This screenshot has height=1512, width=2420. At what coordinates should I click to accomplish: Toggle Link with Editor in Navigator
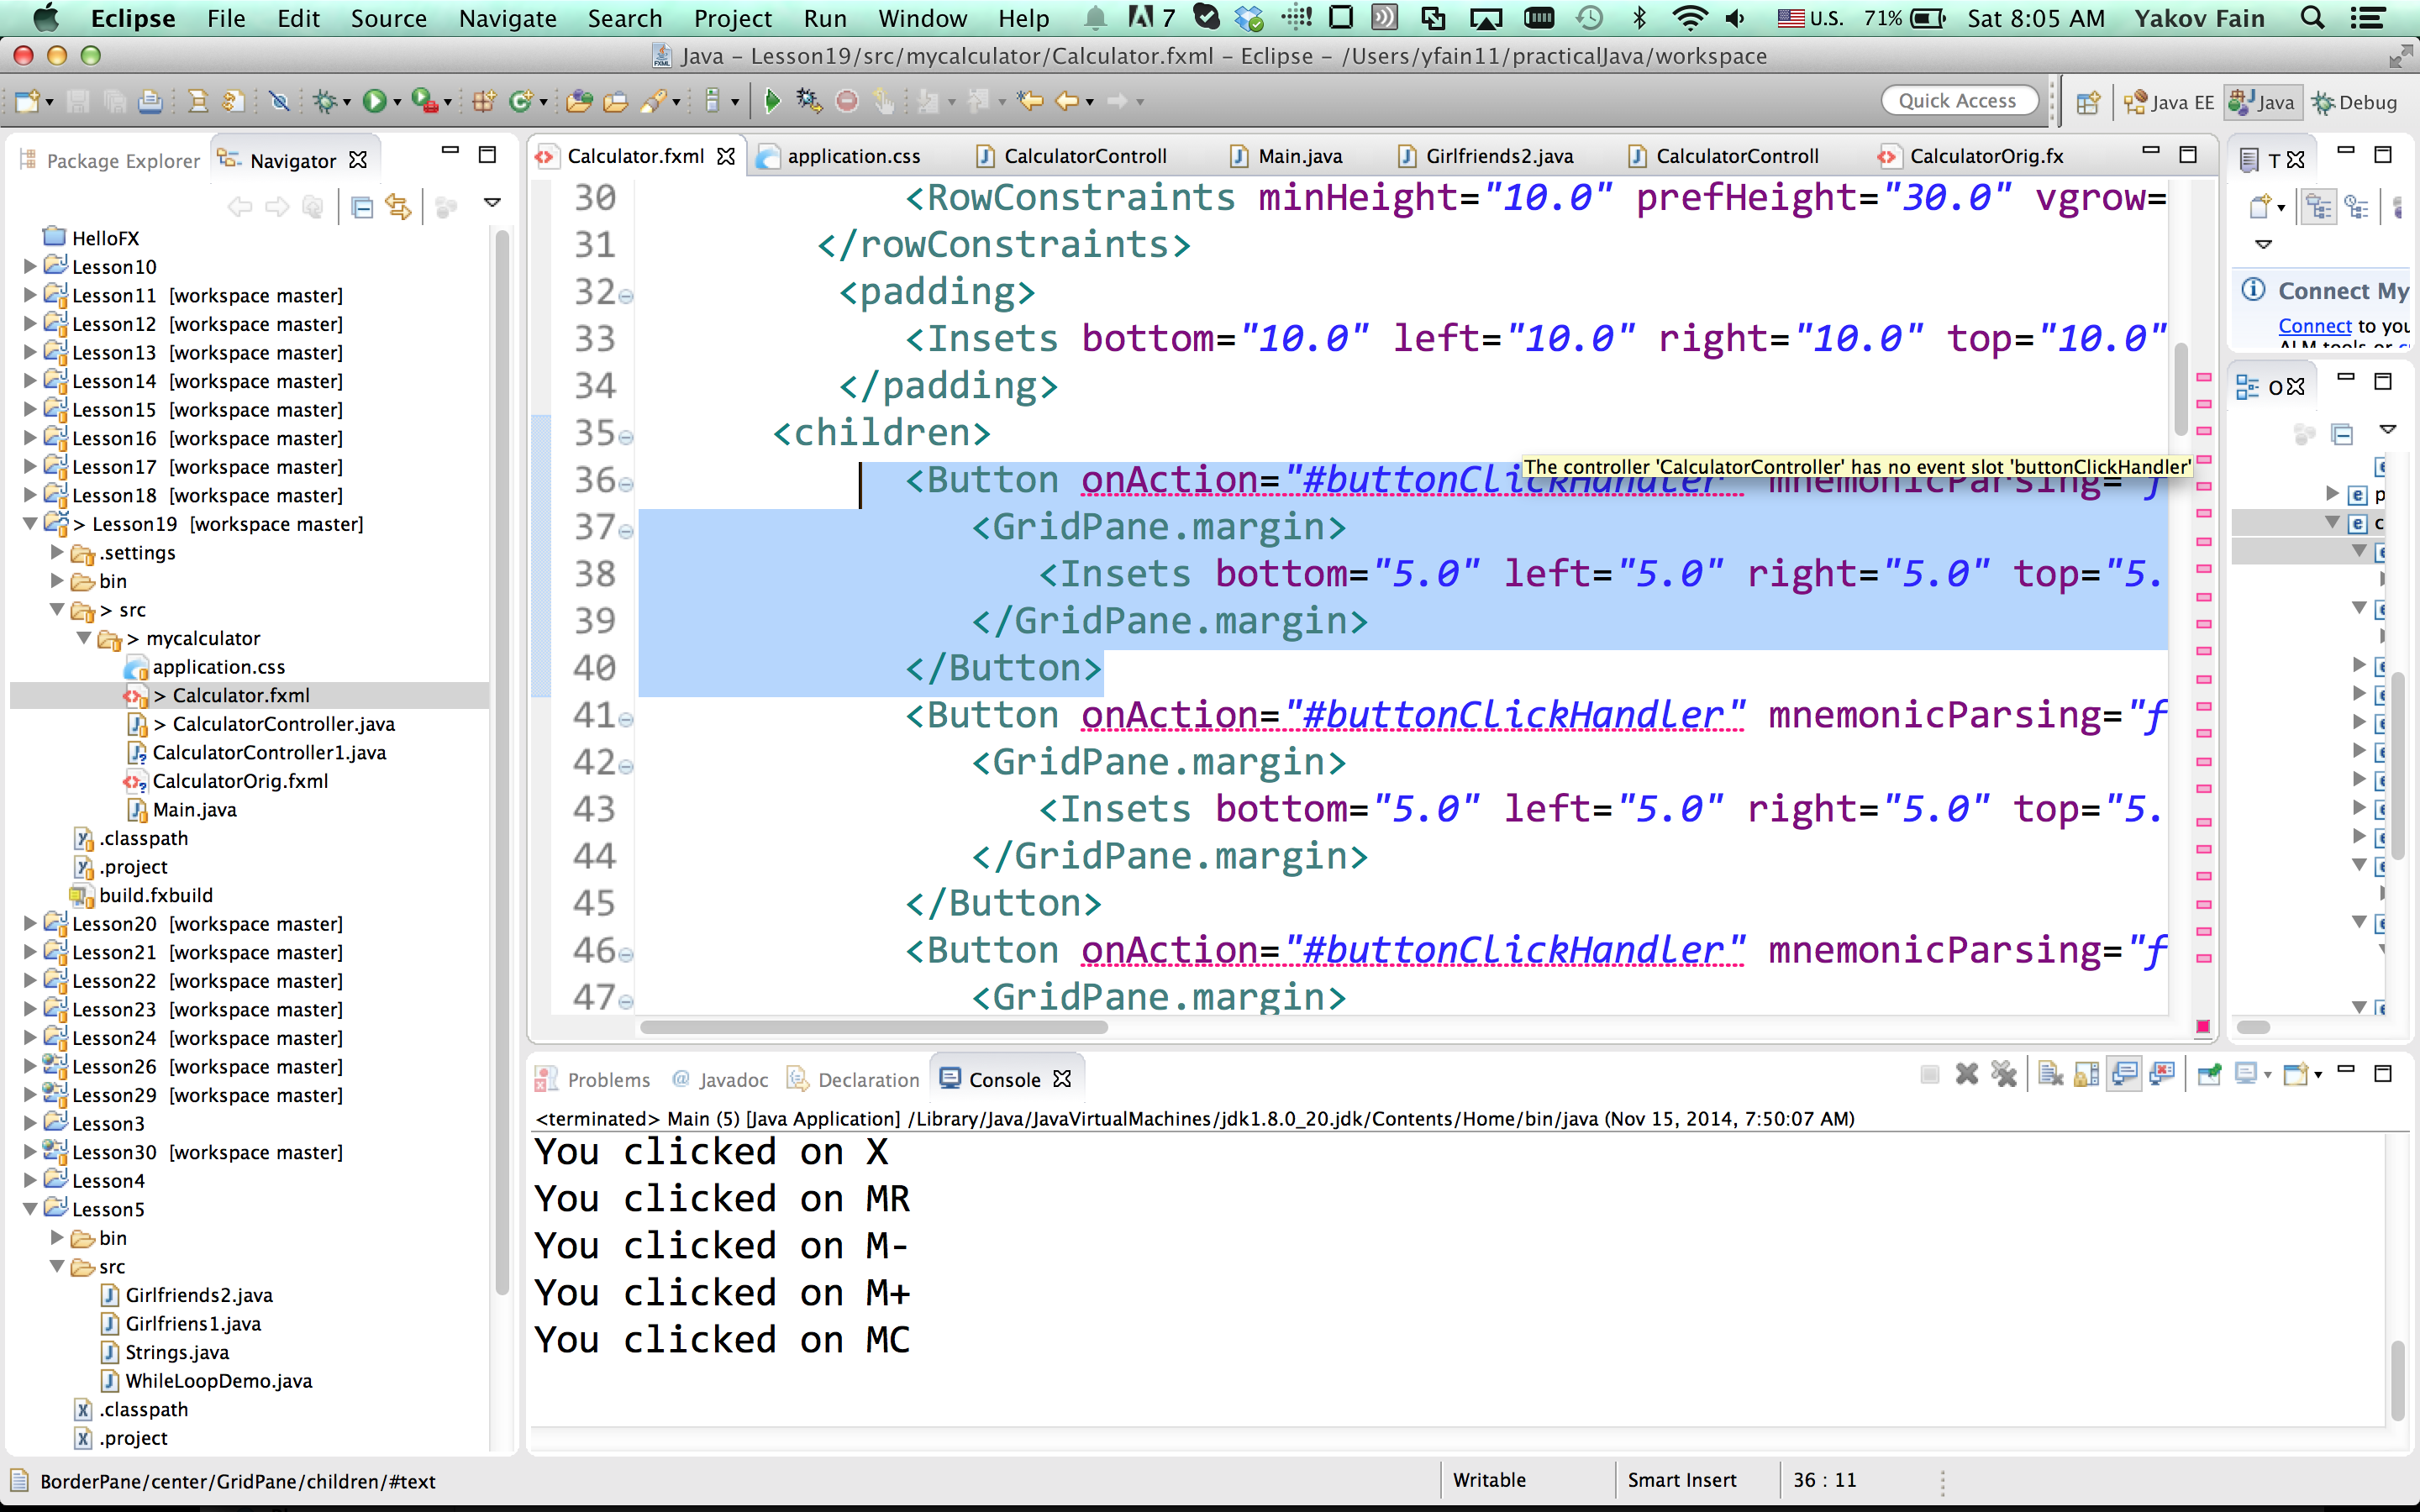pos(398,207)
